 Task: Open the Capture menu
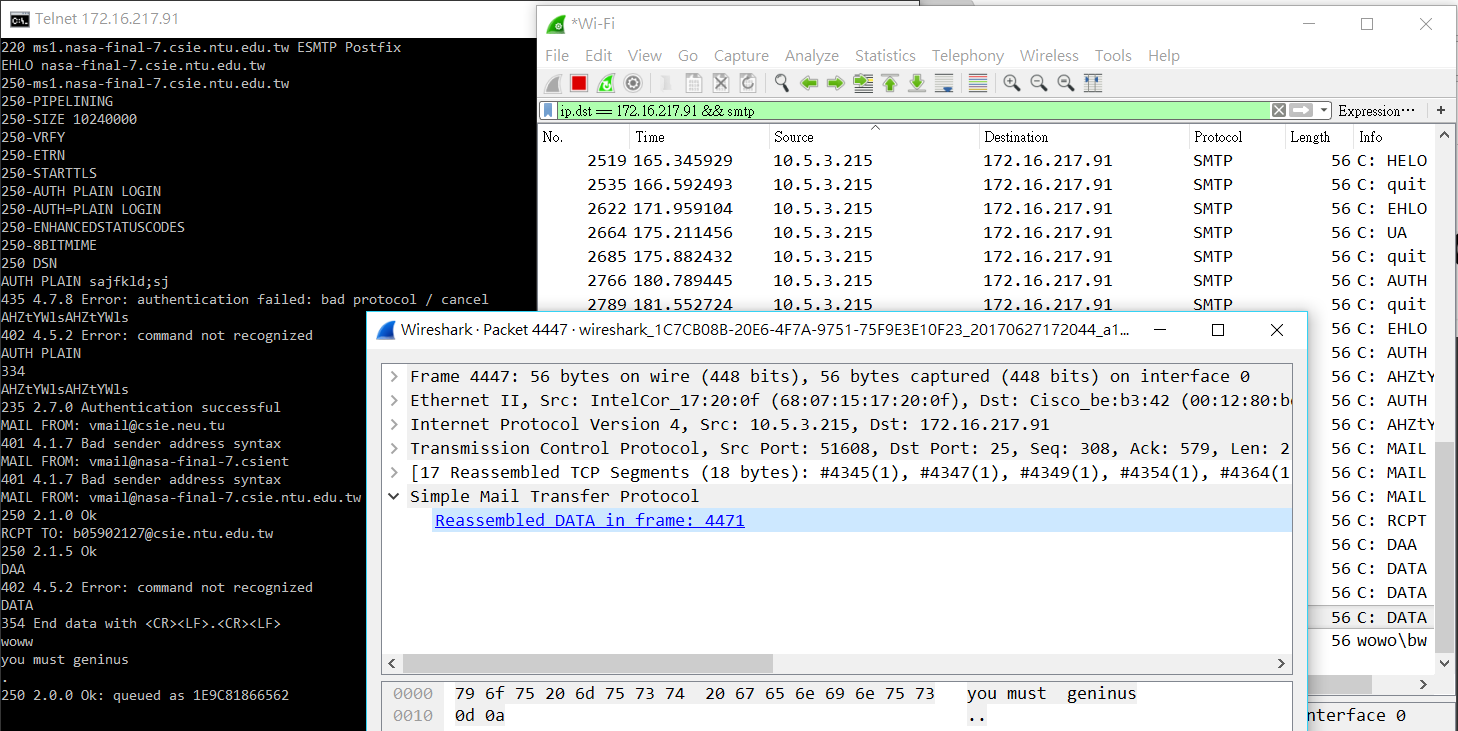(741, 56)
